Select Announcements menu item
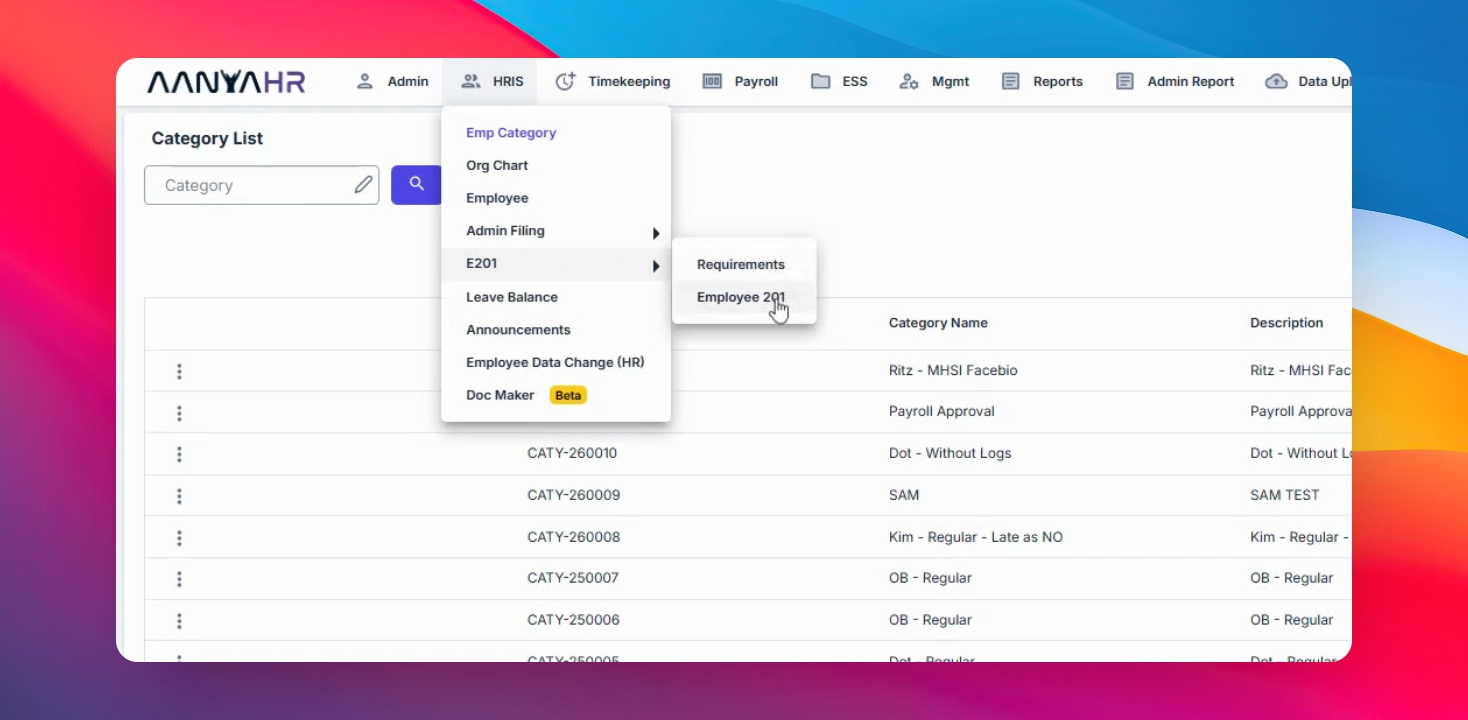This screenshot has width=1468, height=720. [x=556, y=330]
